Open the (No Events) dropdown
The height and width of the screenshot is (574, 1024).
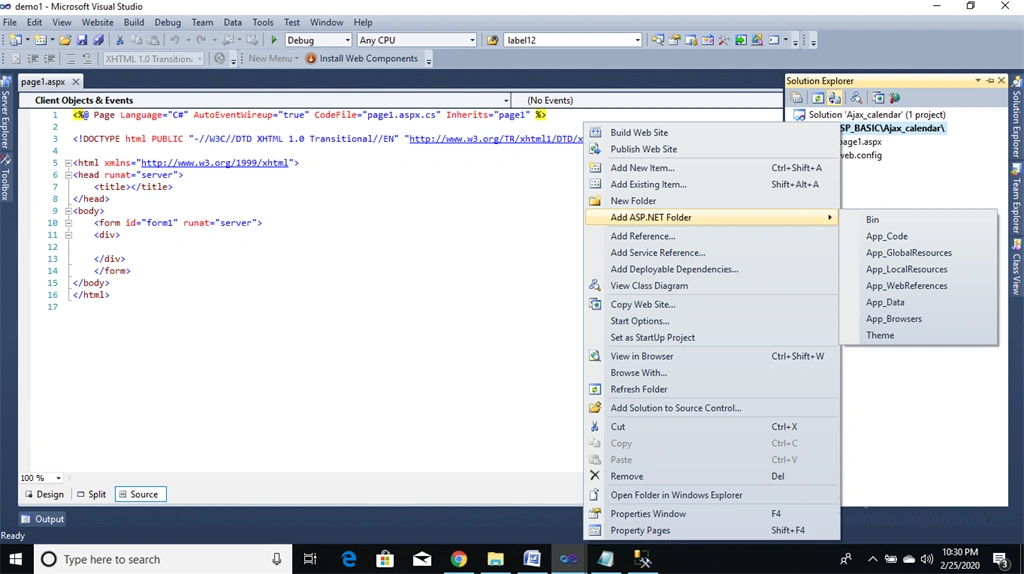click(647, 101)
